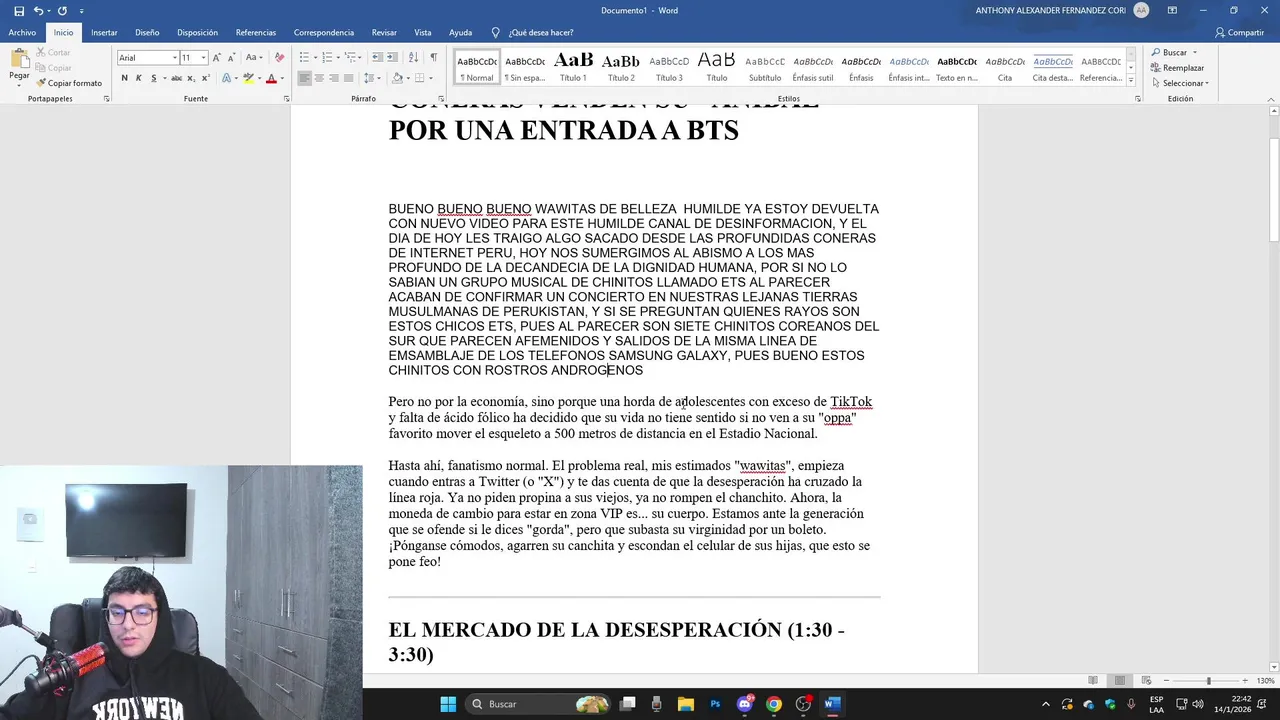Screen dimensions: 1280x720
Task: Open the Párrafo dialog launcher
Action: point(440,99)
